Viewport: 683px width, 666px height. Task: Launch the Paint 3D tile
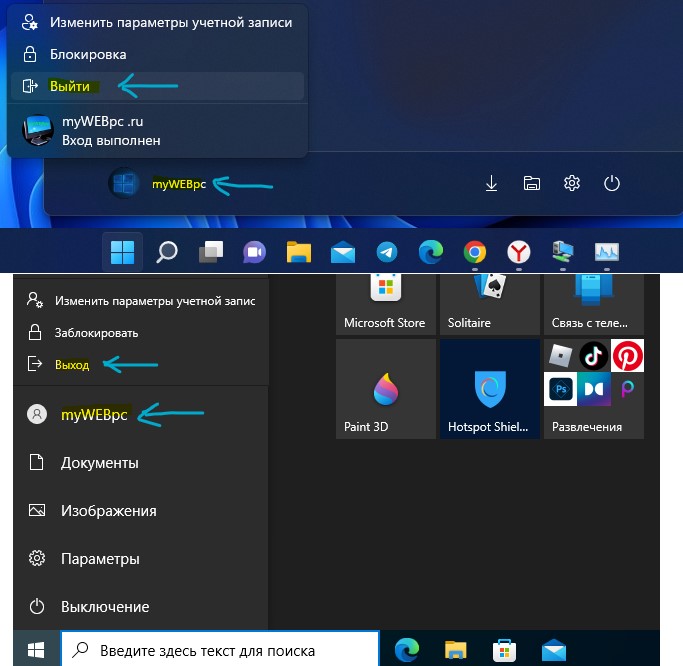(386, 389)
